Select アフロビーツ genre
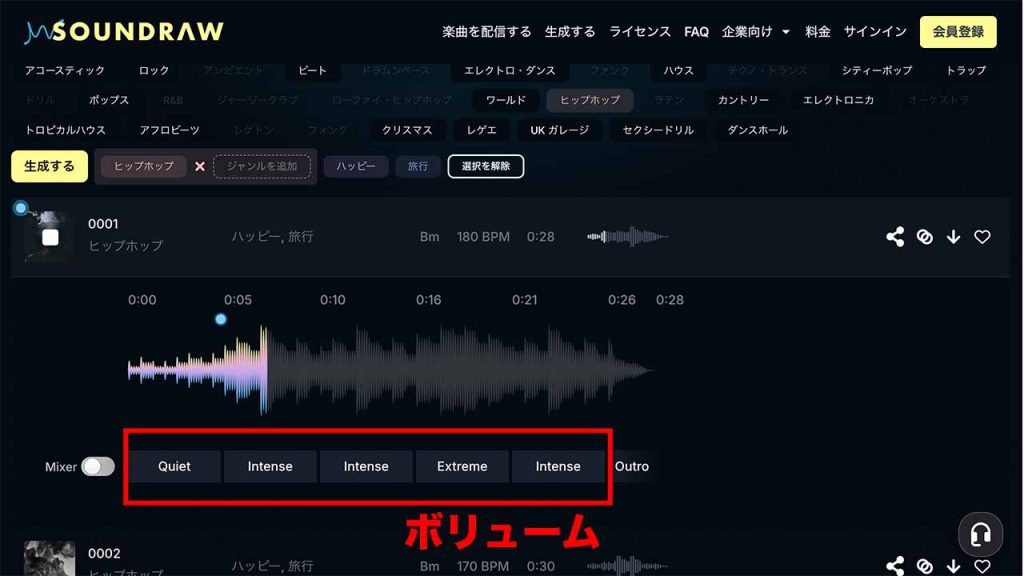This screenshot has height=576, width=1024. point(169,130)
